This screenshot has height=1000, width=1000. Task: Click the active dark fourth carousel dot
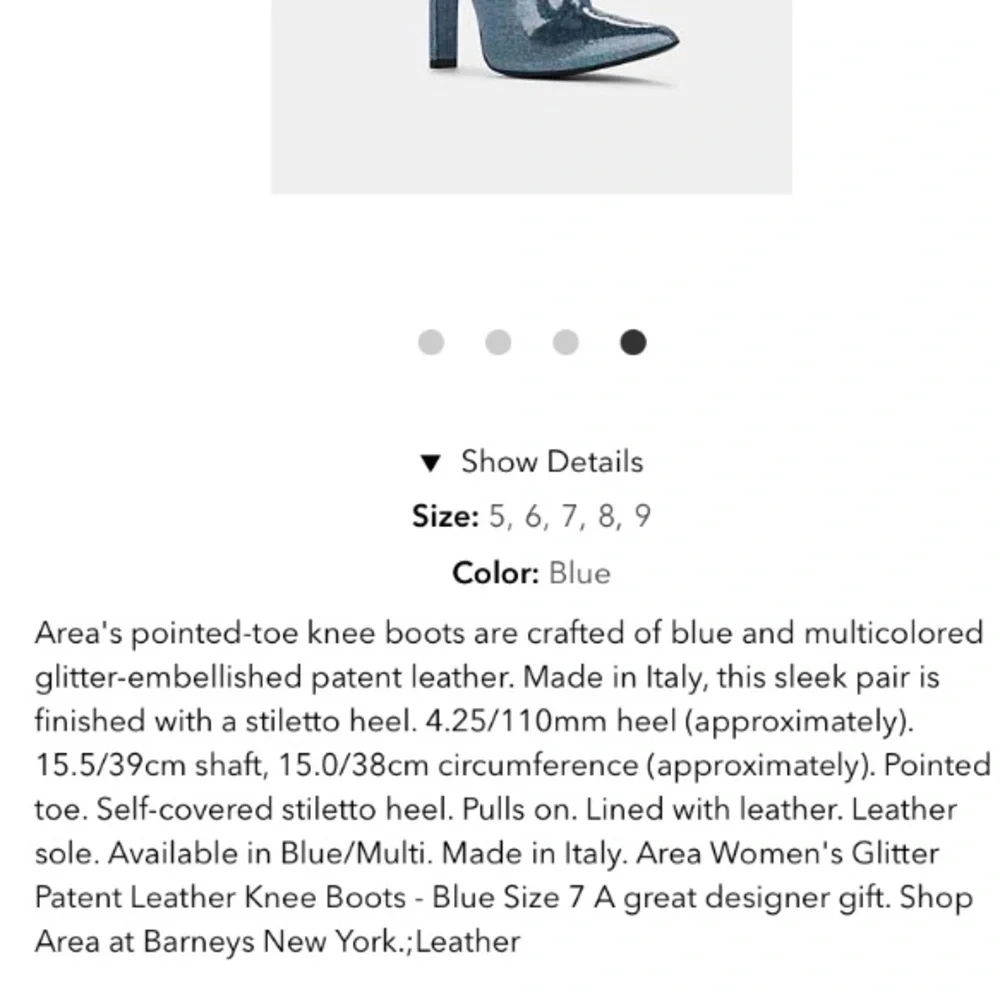(x=634, y=342)
